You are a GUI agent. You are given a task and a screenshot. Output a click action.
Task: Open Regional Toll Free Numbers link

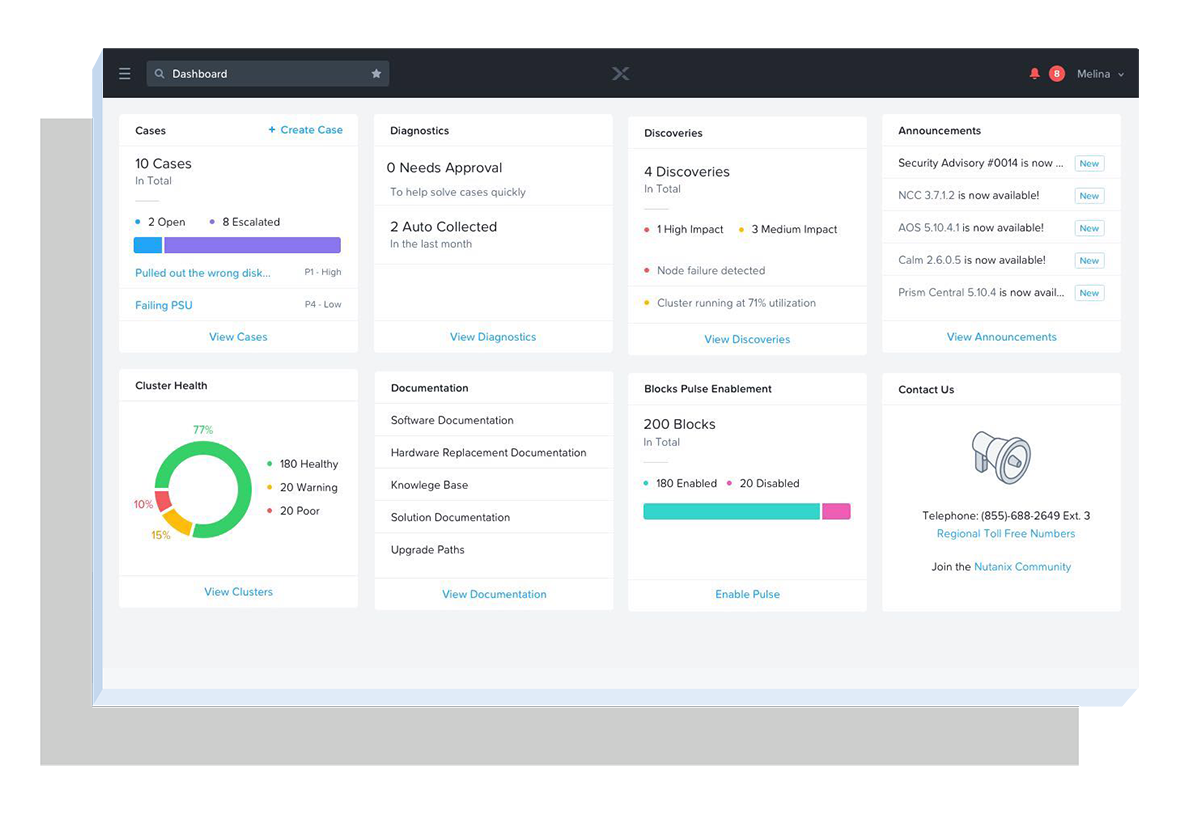point(1006,534)
